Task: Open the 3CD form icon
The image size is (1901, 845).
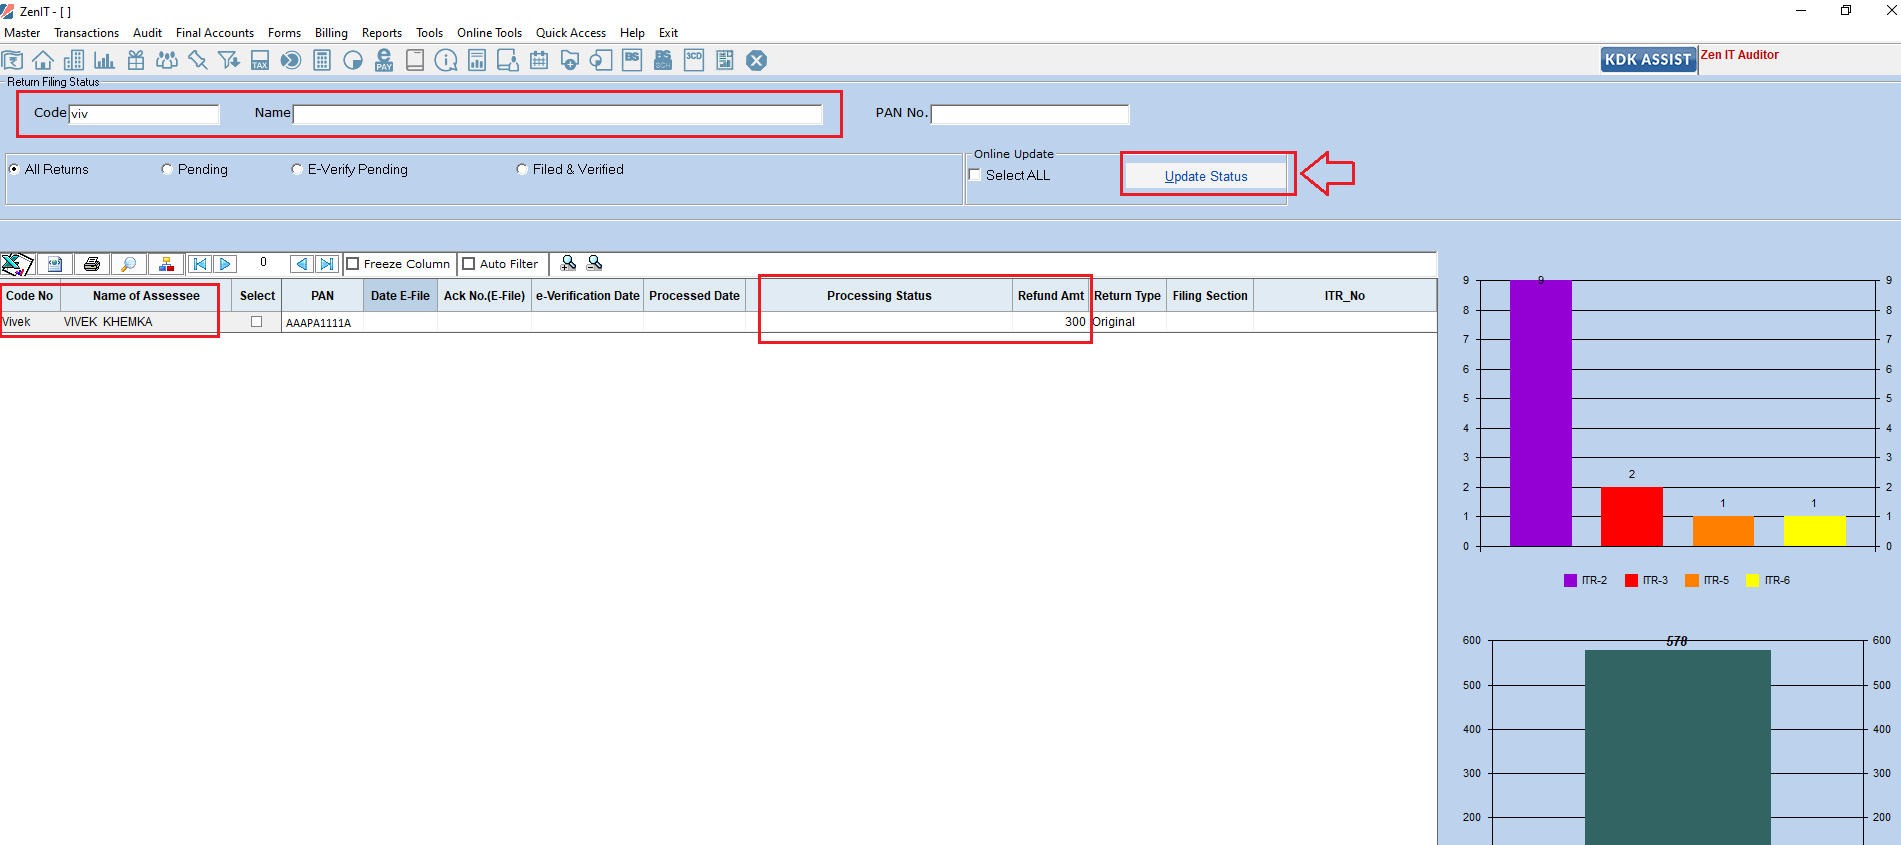Action: [x=694, y=61]
